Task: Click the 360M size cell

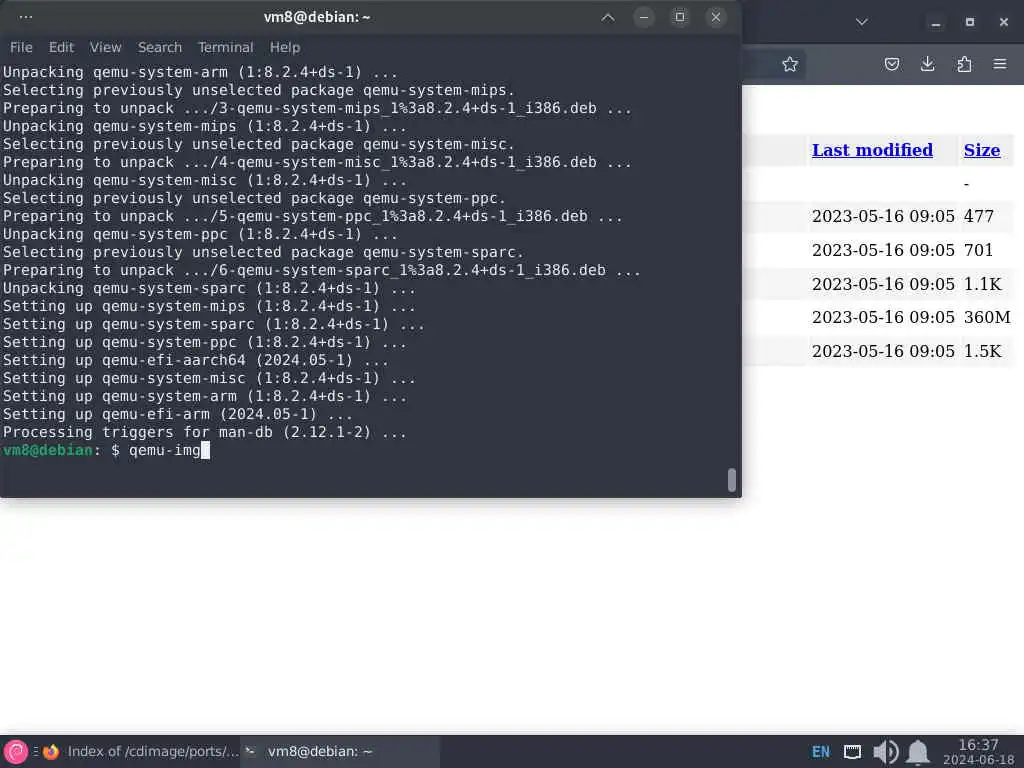Action: click(x=987, y=317)
